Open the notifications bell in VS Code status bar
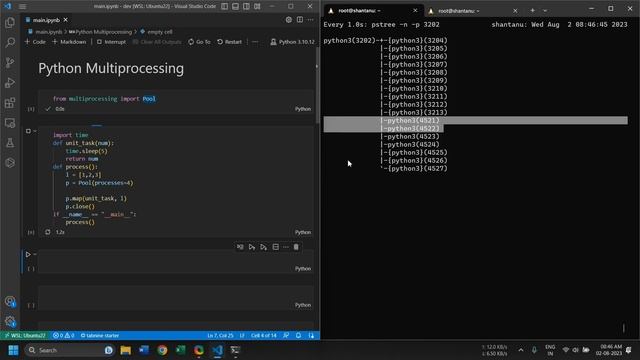 coord(298,336)
